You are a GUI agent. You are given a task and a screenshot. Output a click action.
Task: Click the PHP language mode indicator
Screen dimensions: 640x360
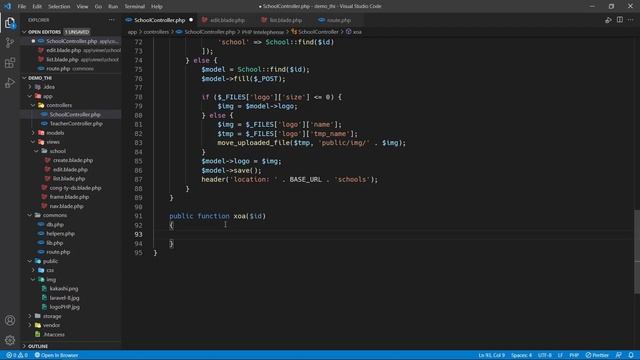(574, 355)
